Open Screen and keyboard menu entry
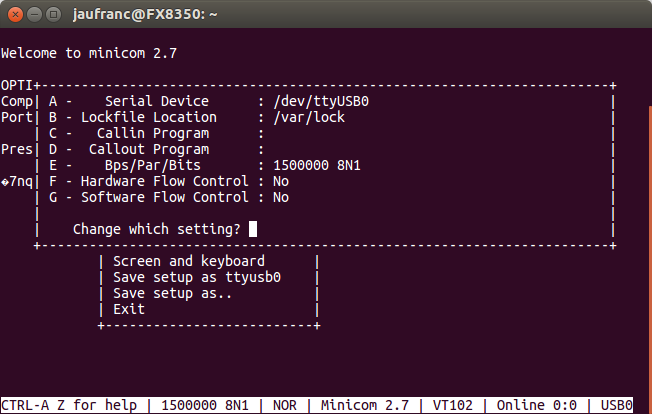652x414 pixels. tap(189, 261)
